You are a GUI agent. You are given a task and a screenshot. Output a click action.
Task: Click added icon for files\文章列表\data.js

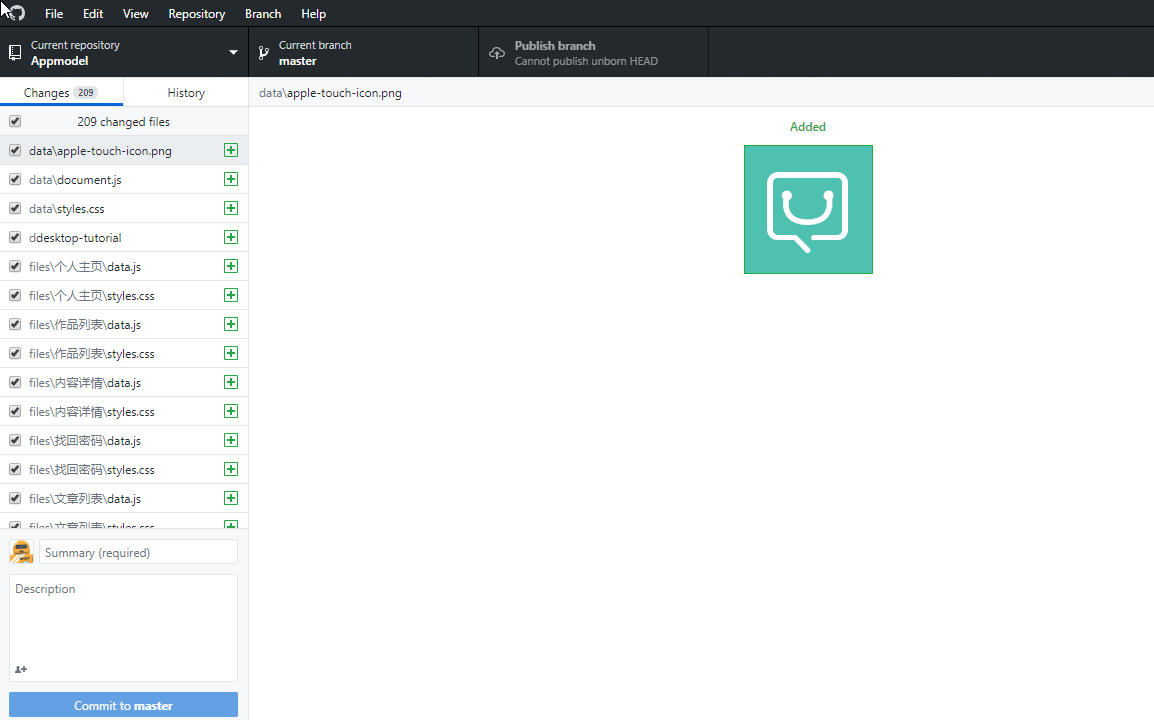(x=231, y=498)
